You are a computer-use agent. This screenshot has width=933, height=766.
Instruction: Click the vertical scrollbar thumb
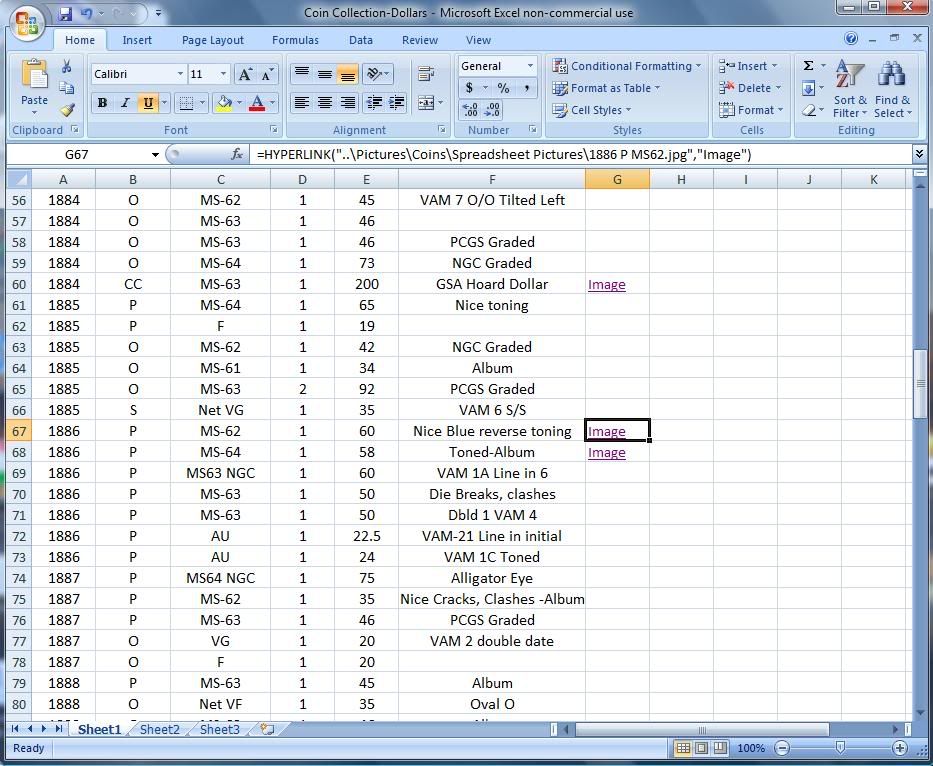[921, 384]
